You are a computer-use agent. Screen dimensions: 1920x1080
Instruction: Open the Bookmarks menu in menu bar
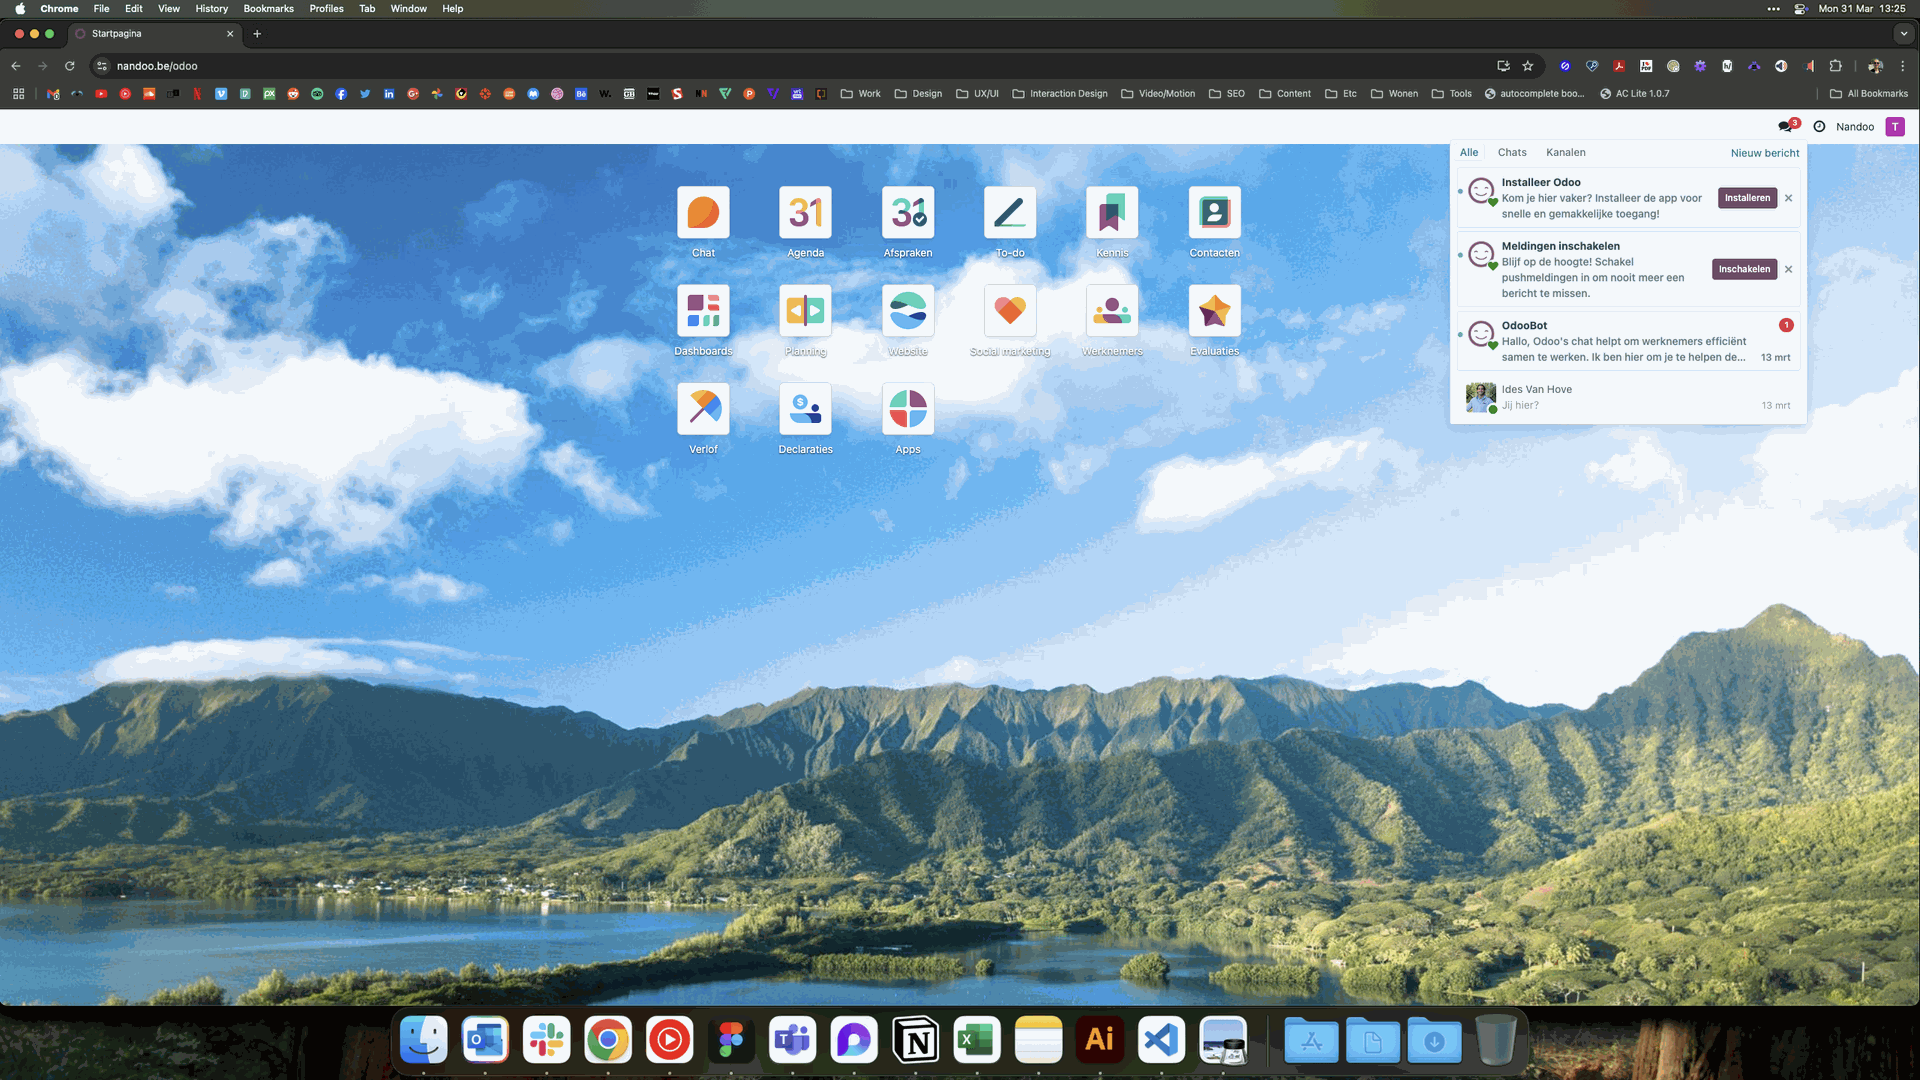268,8
